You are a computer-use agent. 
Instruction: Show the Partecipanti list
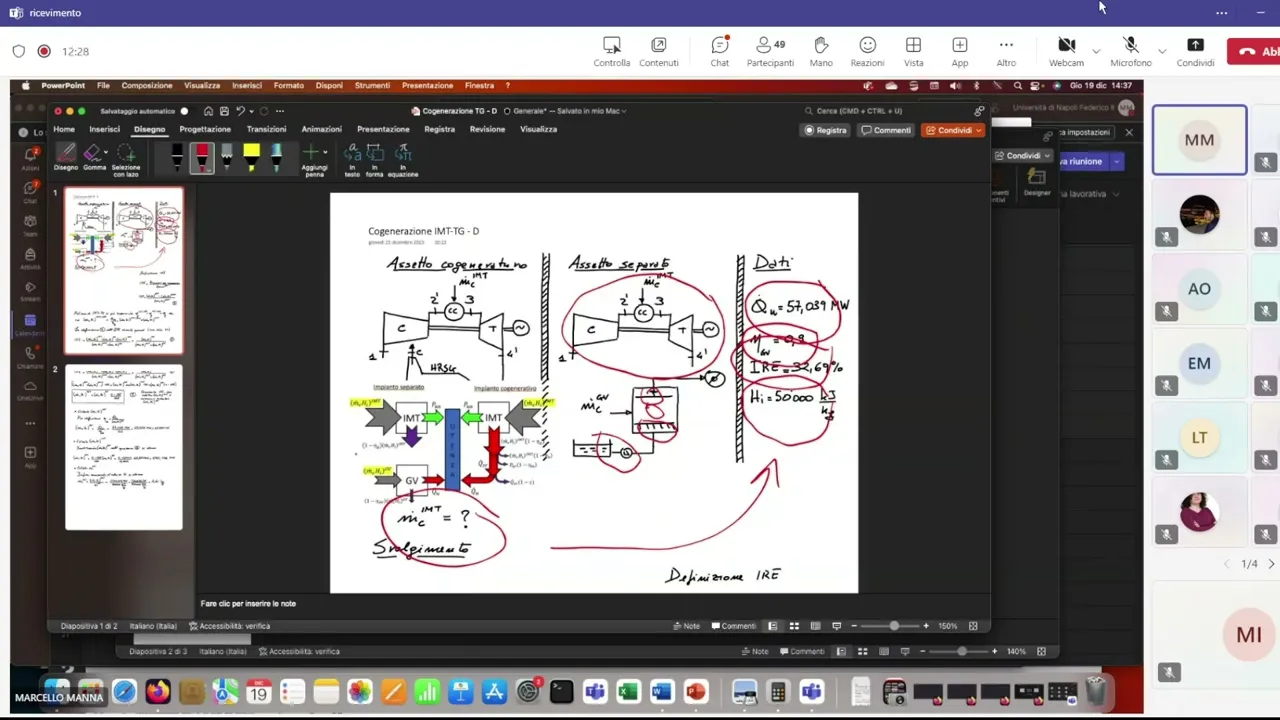(770, 51)
